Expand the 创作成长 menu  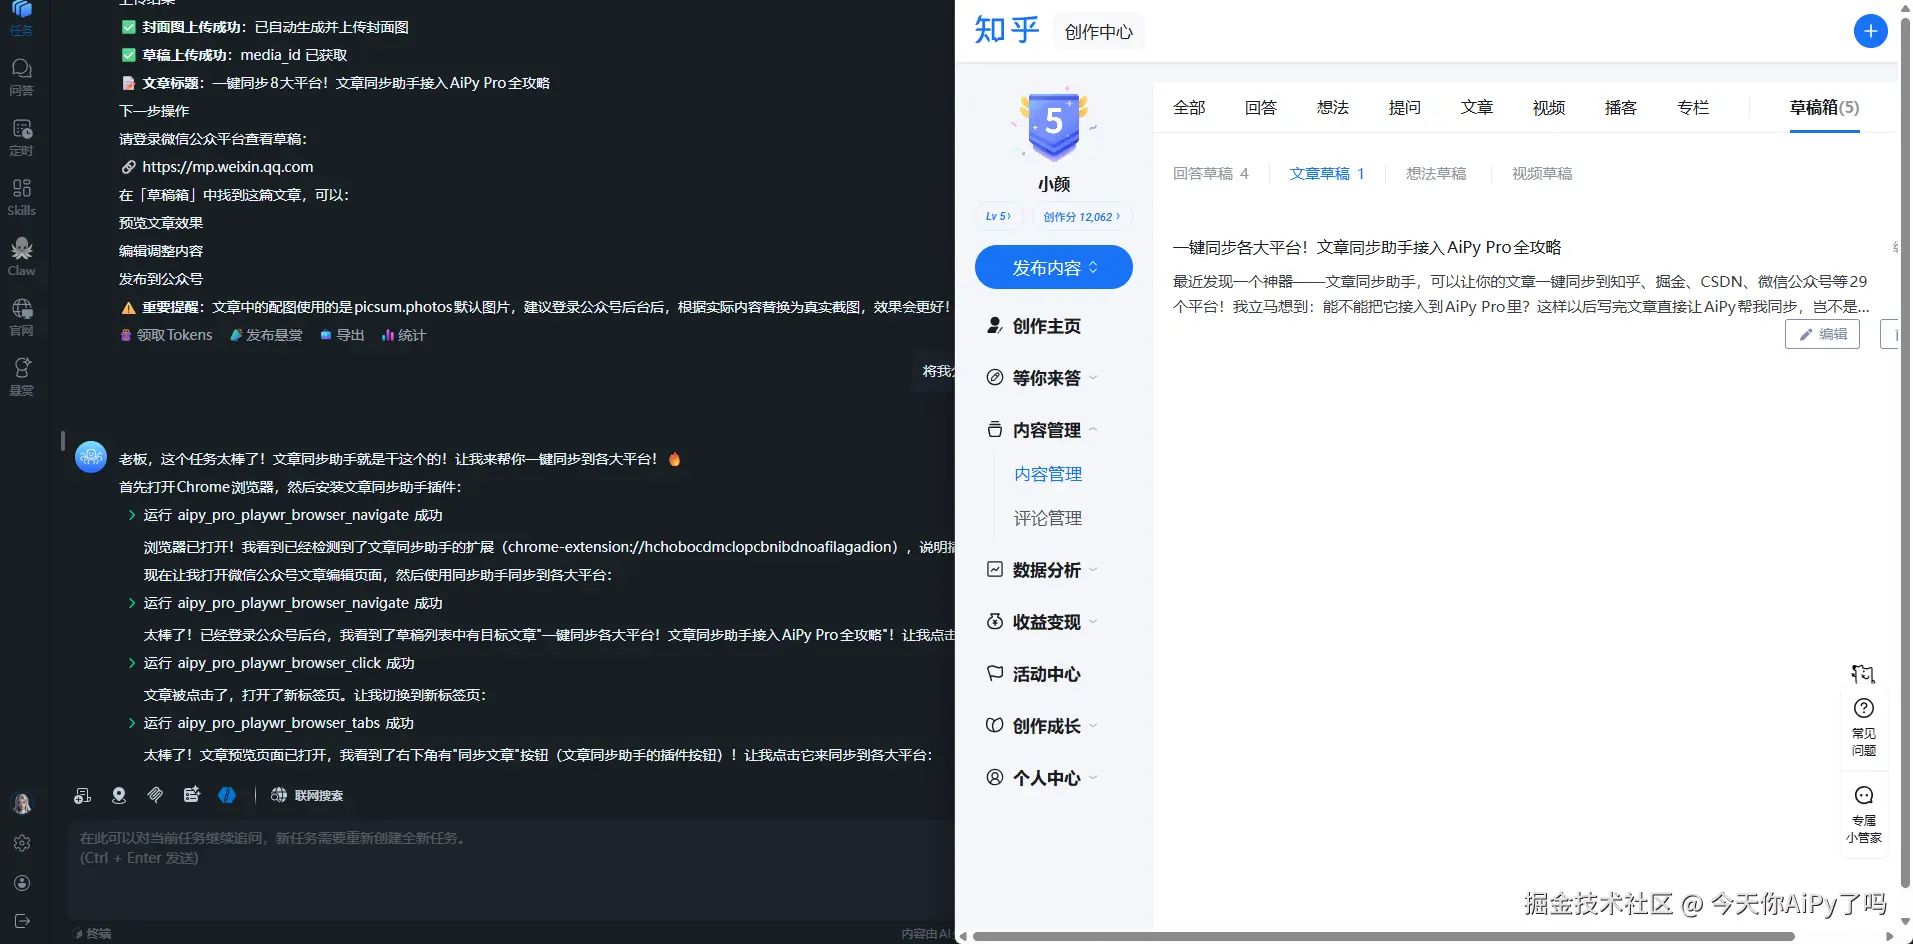pos(1042,726)
